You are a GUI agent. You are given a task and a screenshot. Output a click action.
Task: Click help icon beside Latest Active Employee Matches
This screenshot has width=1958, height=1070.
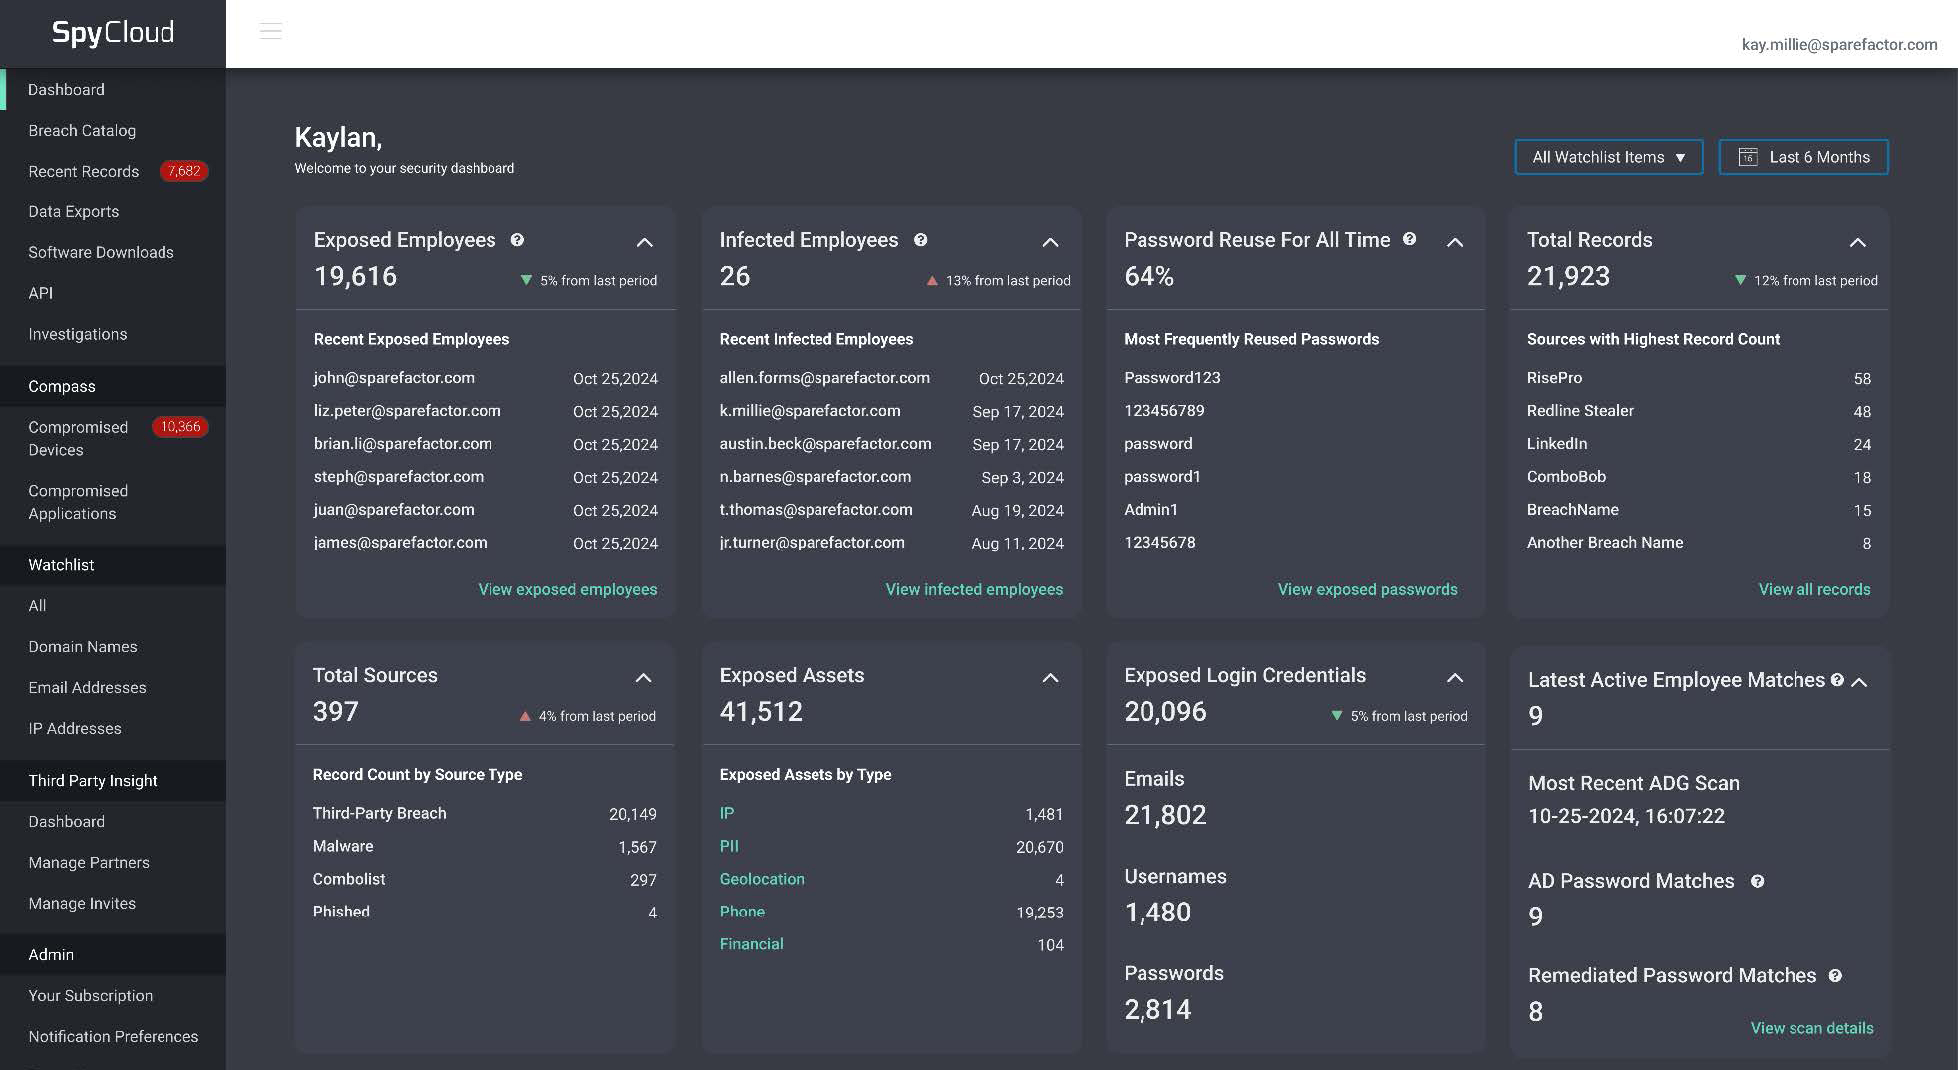[1837, 680]
